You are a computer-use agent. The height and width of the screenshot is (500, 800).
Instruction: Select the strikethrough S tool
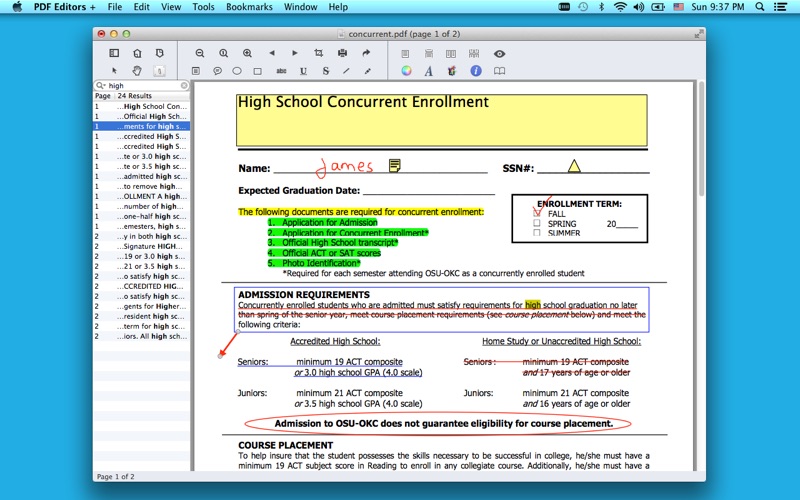(326, 71)
